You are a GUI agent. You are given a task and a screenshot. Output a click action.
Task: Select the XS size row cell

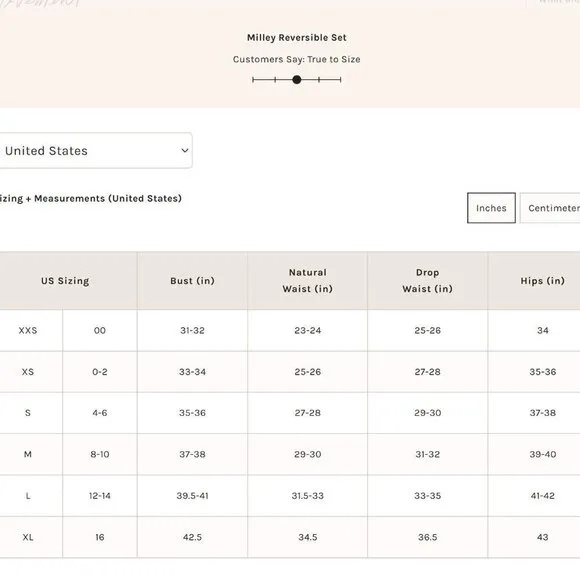28,372
